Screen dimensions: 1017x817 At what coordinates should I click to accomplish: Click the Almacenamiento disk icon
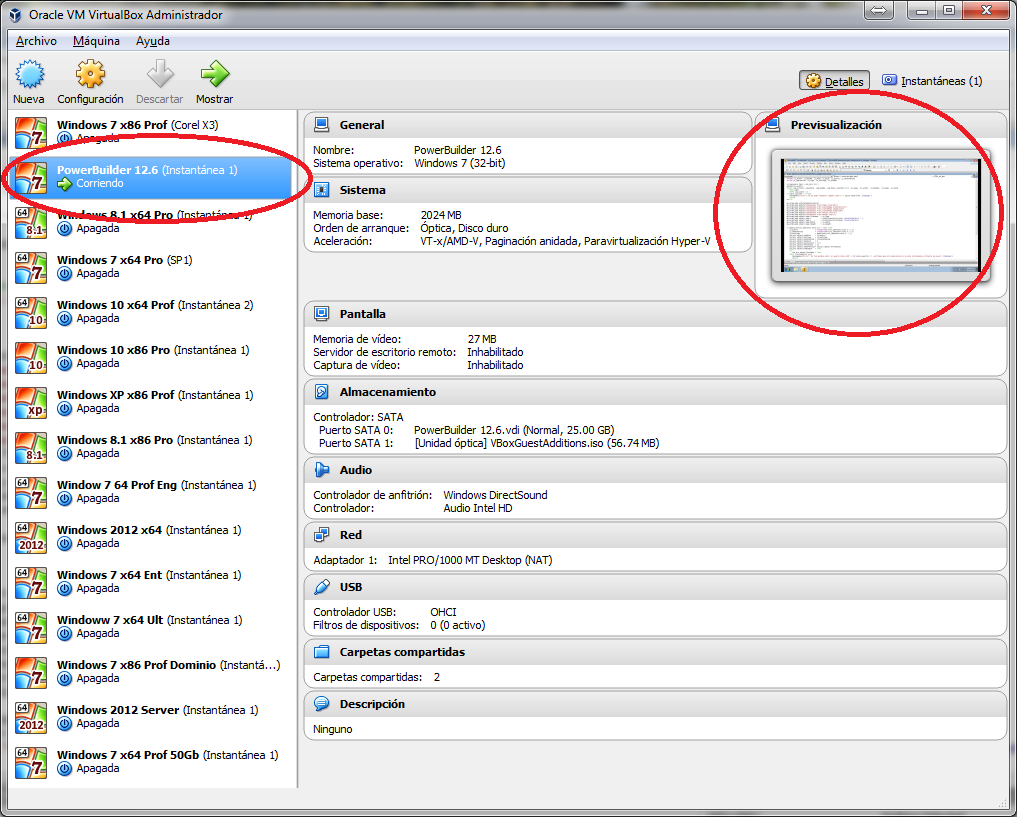coord(320,392)
